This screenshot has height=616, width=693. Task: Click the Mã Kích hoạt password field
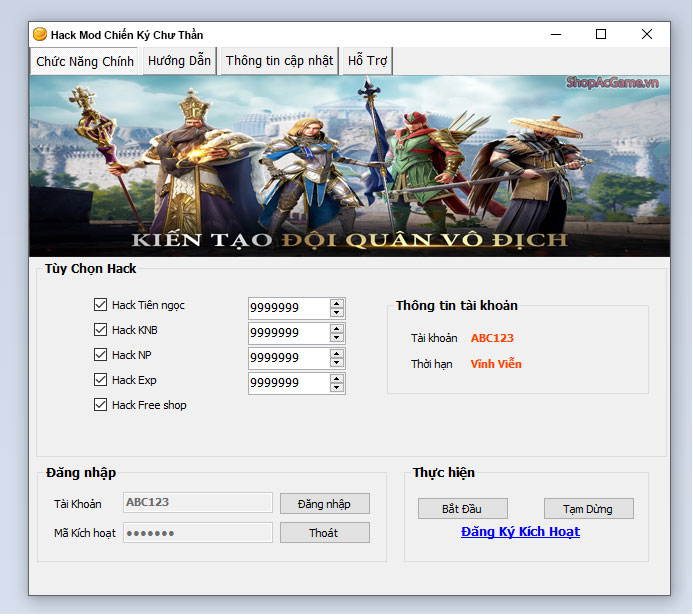click(x=197, y=533)
